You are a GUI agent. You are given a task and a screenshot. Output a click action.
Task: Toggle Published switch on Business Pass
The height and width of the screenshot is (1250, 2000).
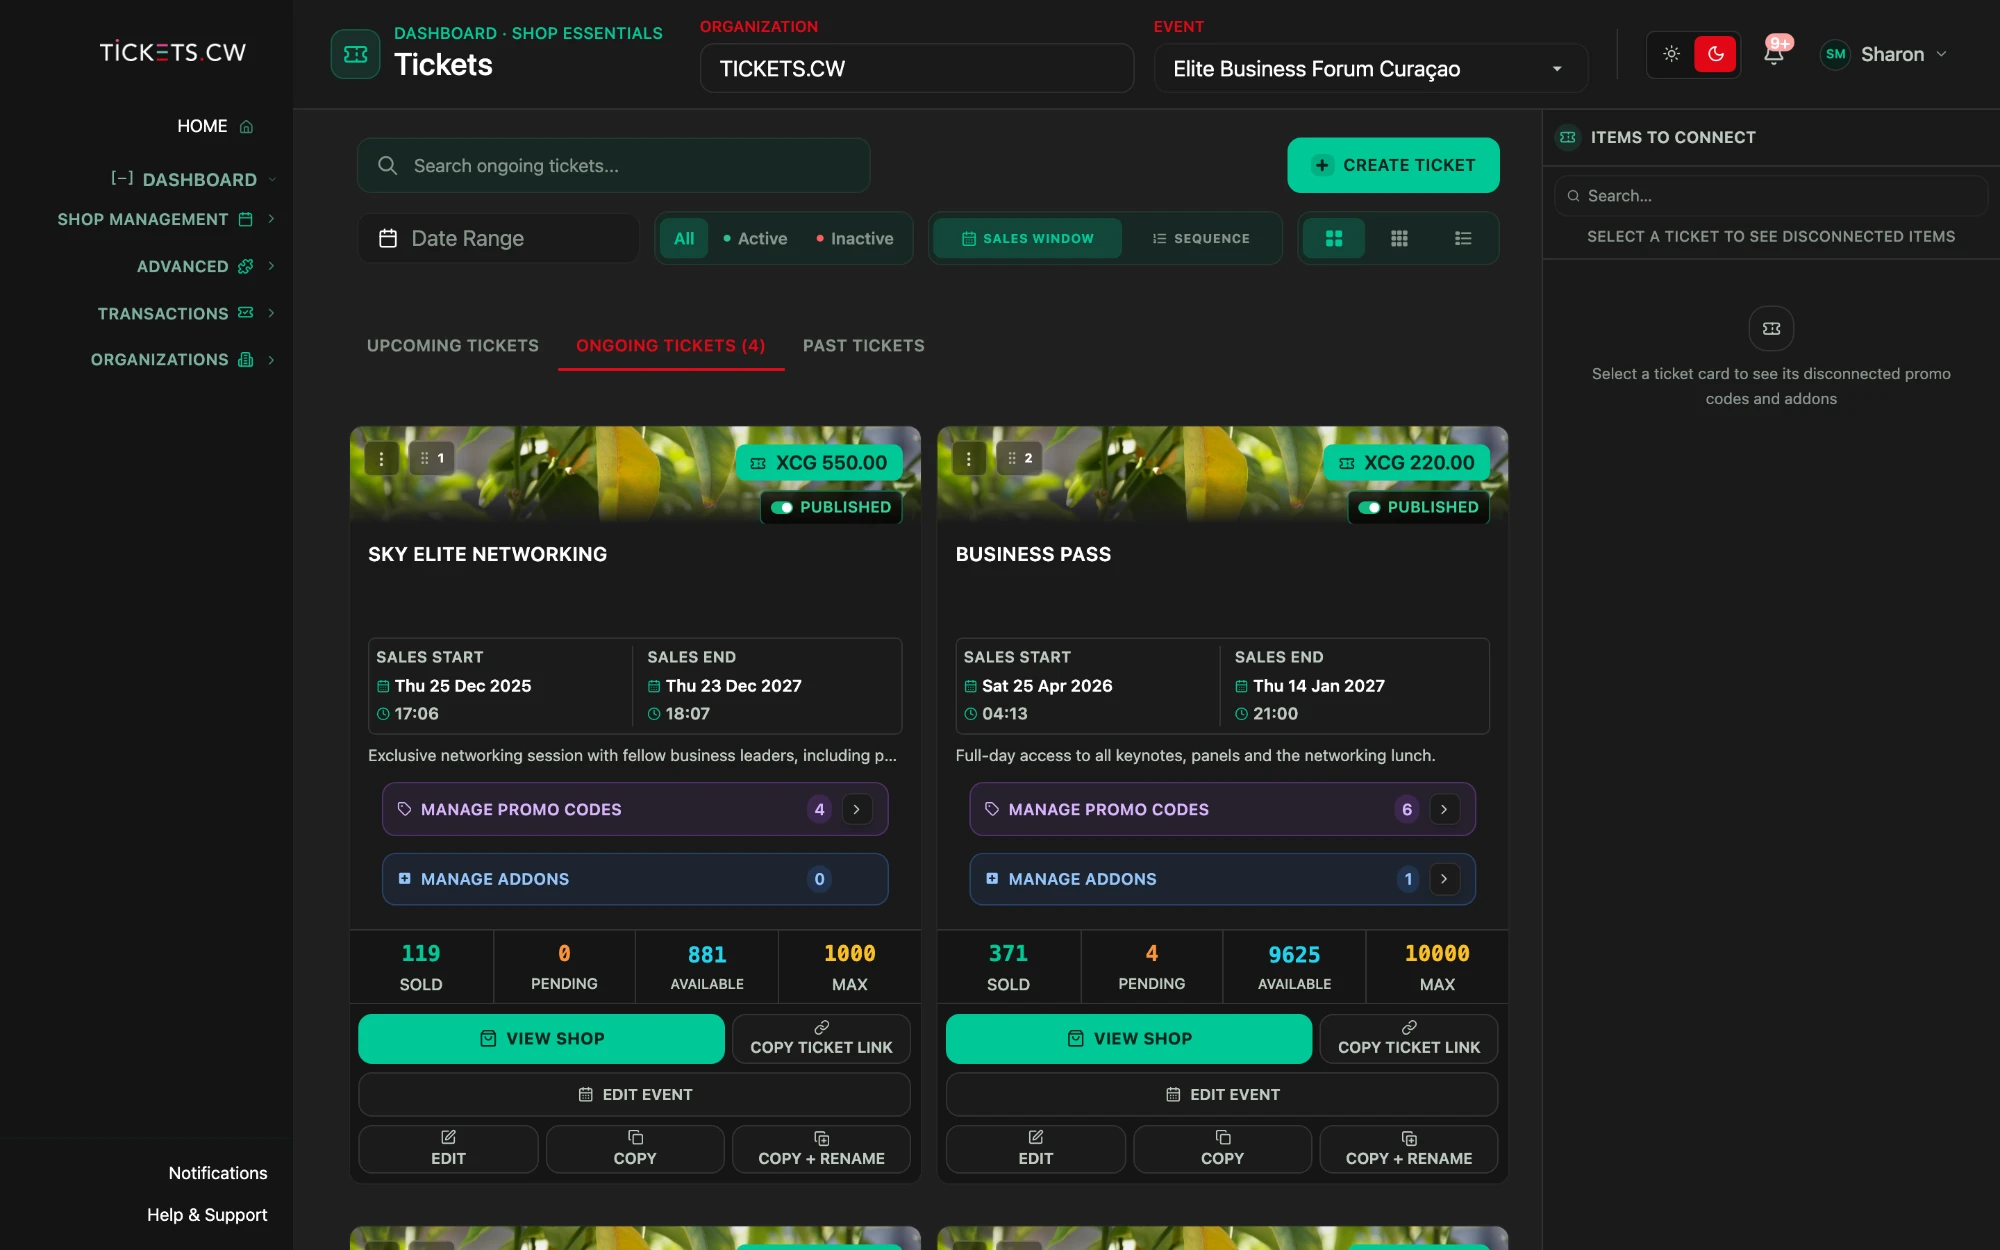[1369, 507]
